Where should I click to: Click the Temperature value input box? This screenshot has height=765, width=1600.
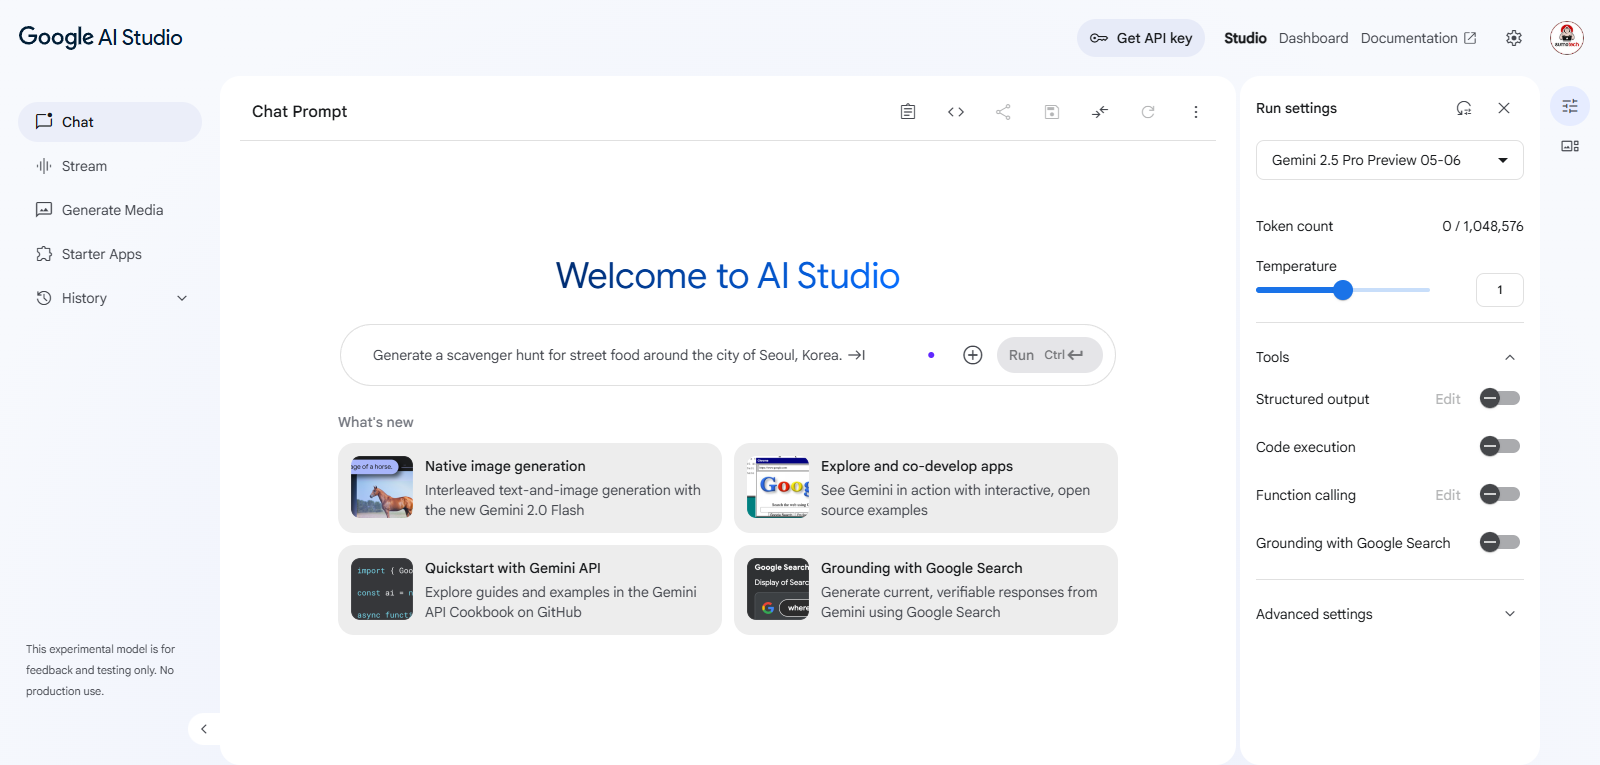pos(1500,290)
